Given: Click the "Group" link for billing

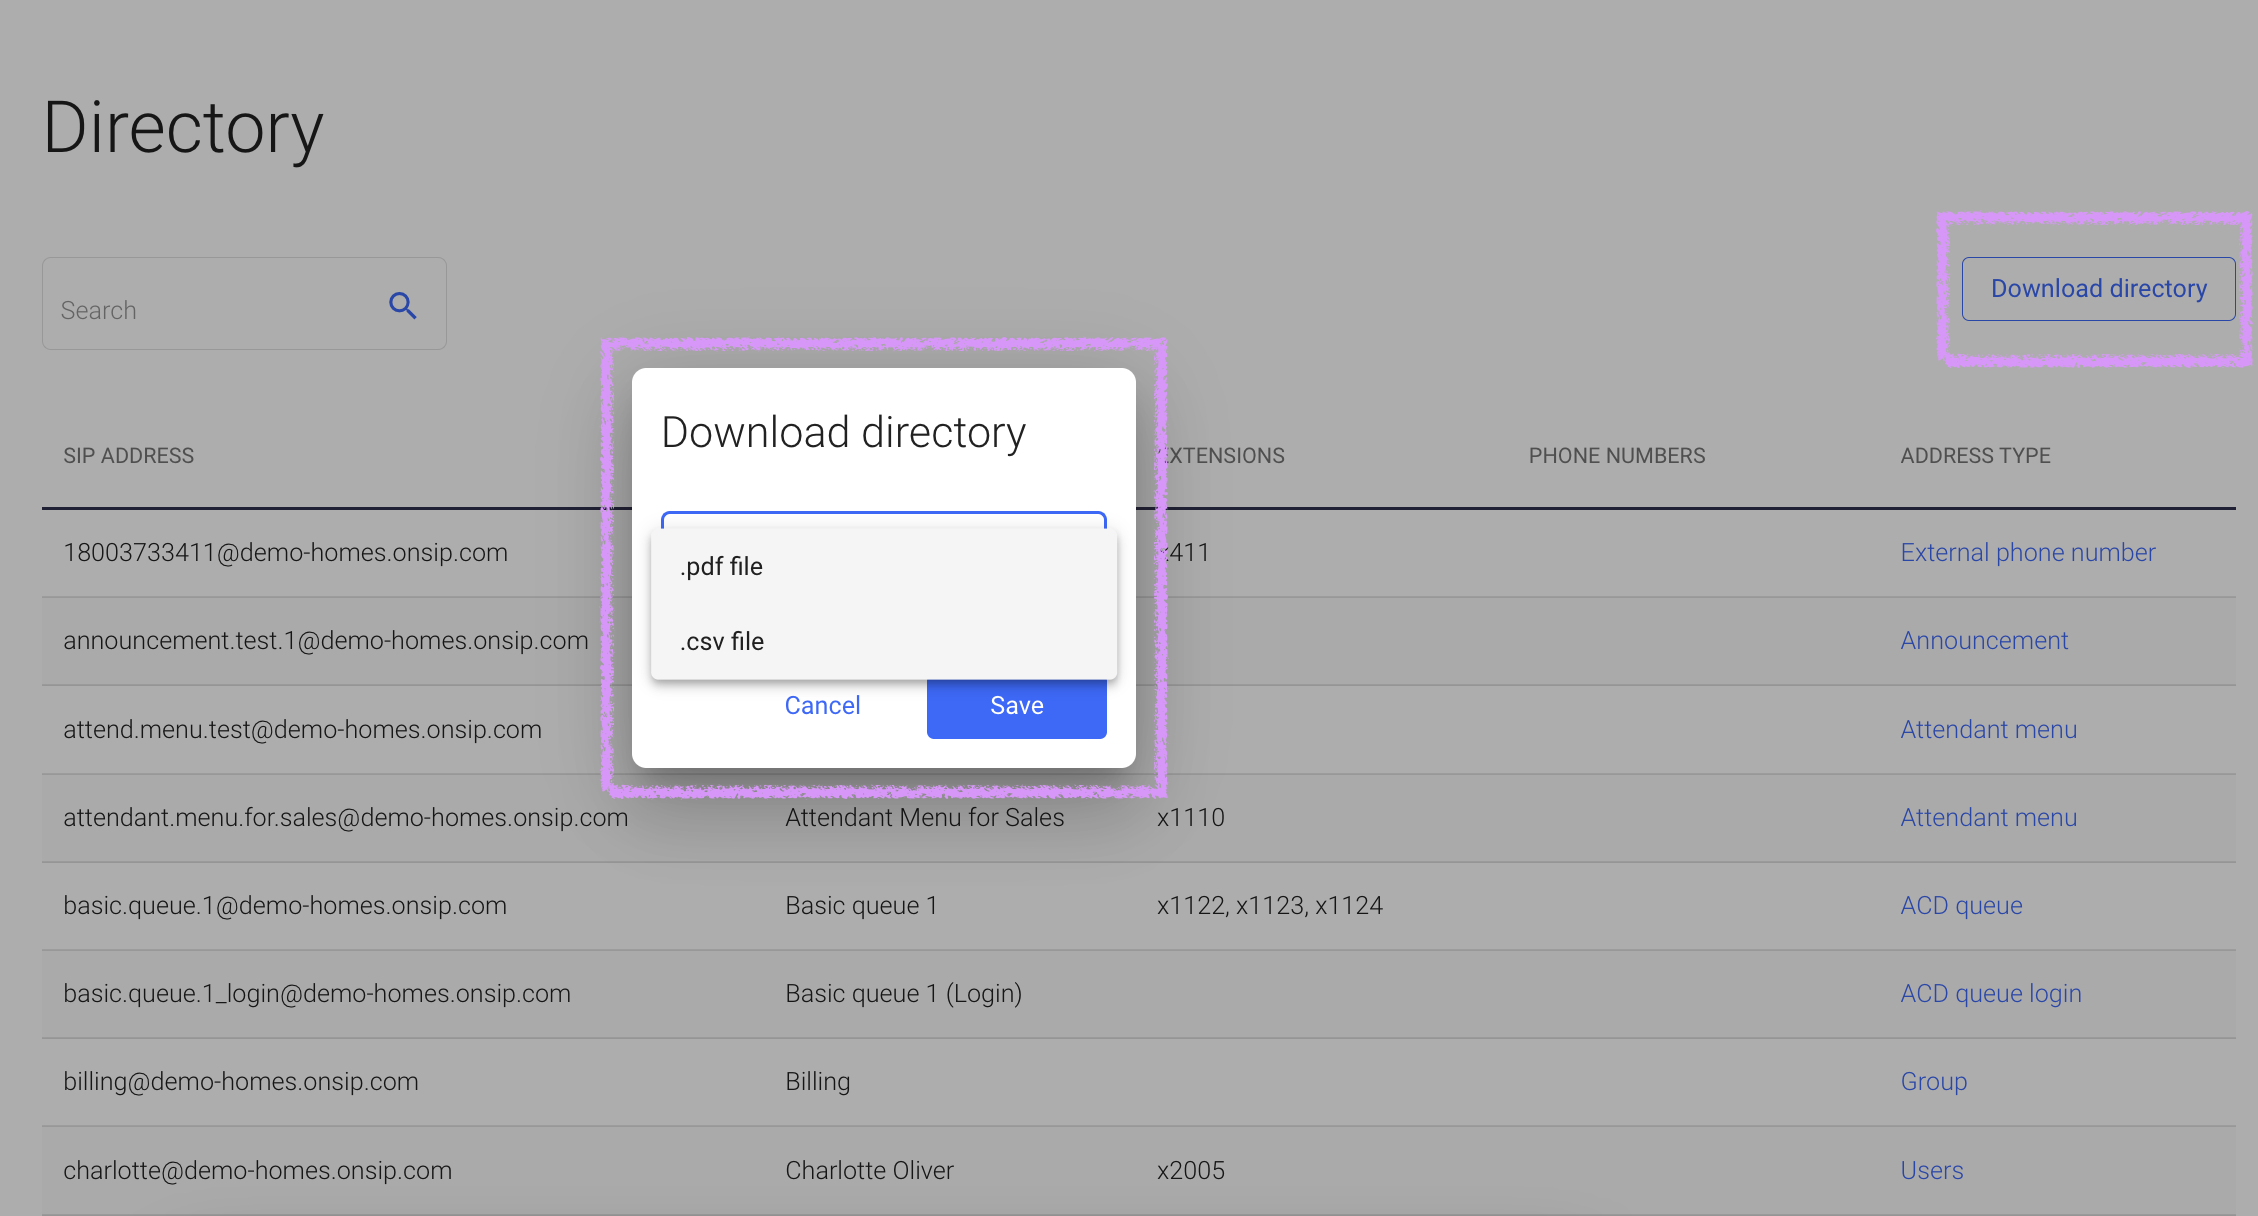Looking at the screenshot, I should click(x=1933, y=1081).
